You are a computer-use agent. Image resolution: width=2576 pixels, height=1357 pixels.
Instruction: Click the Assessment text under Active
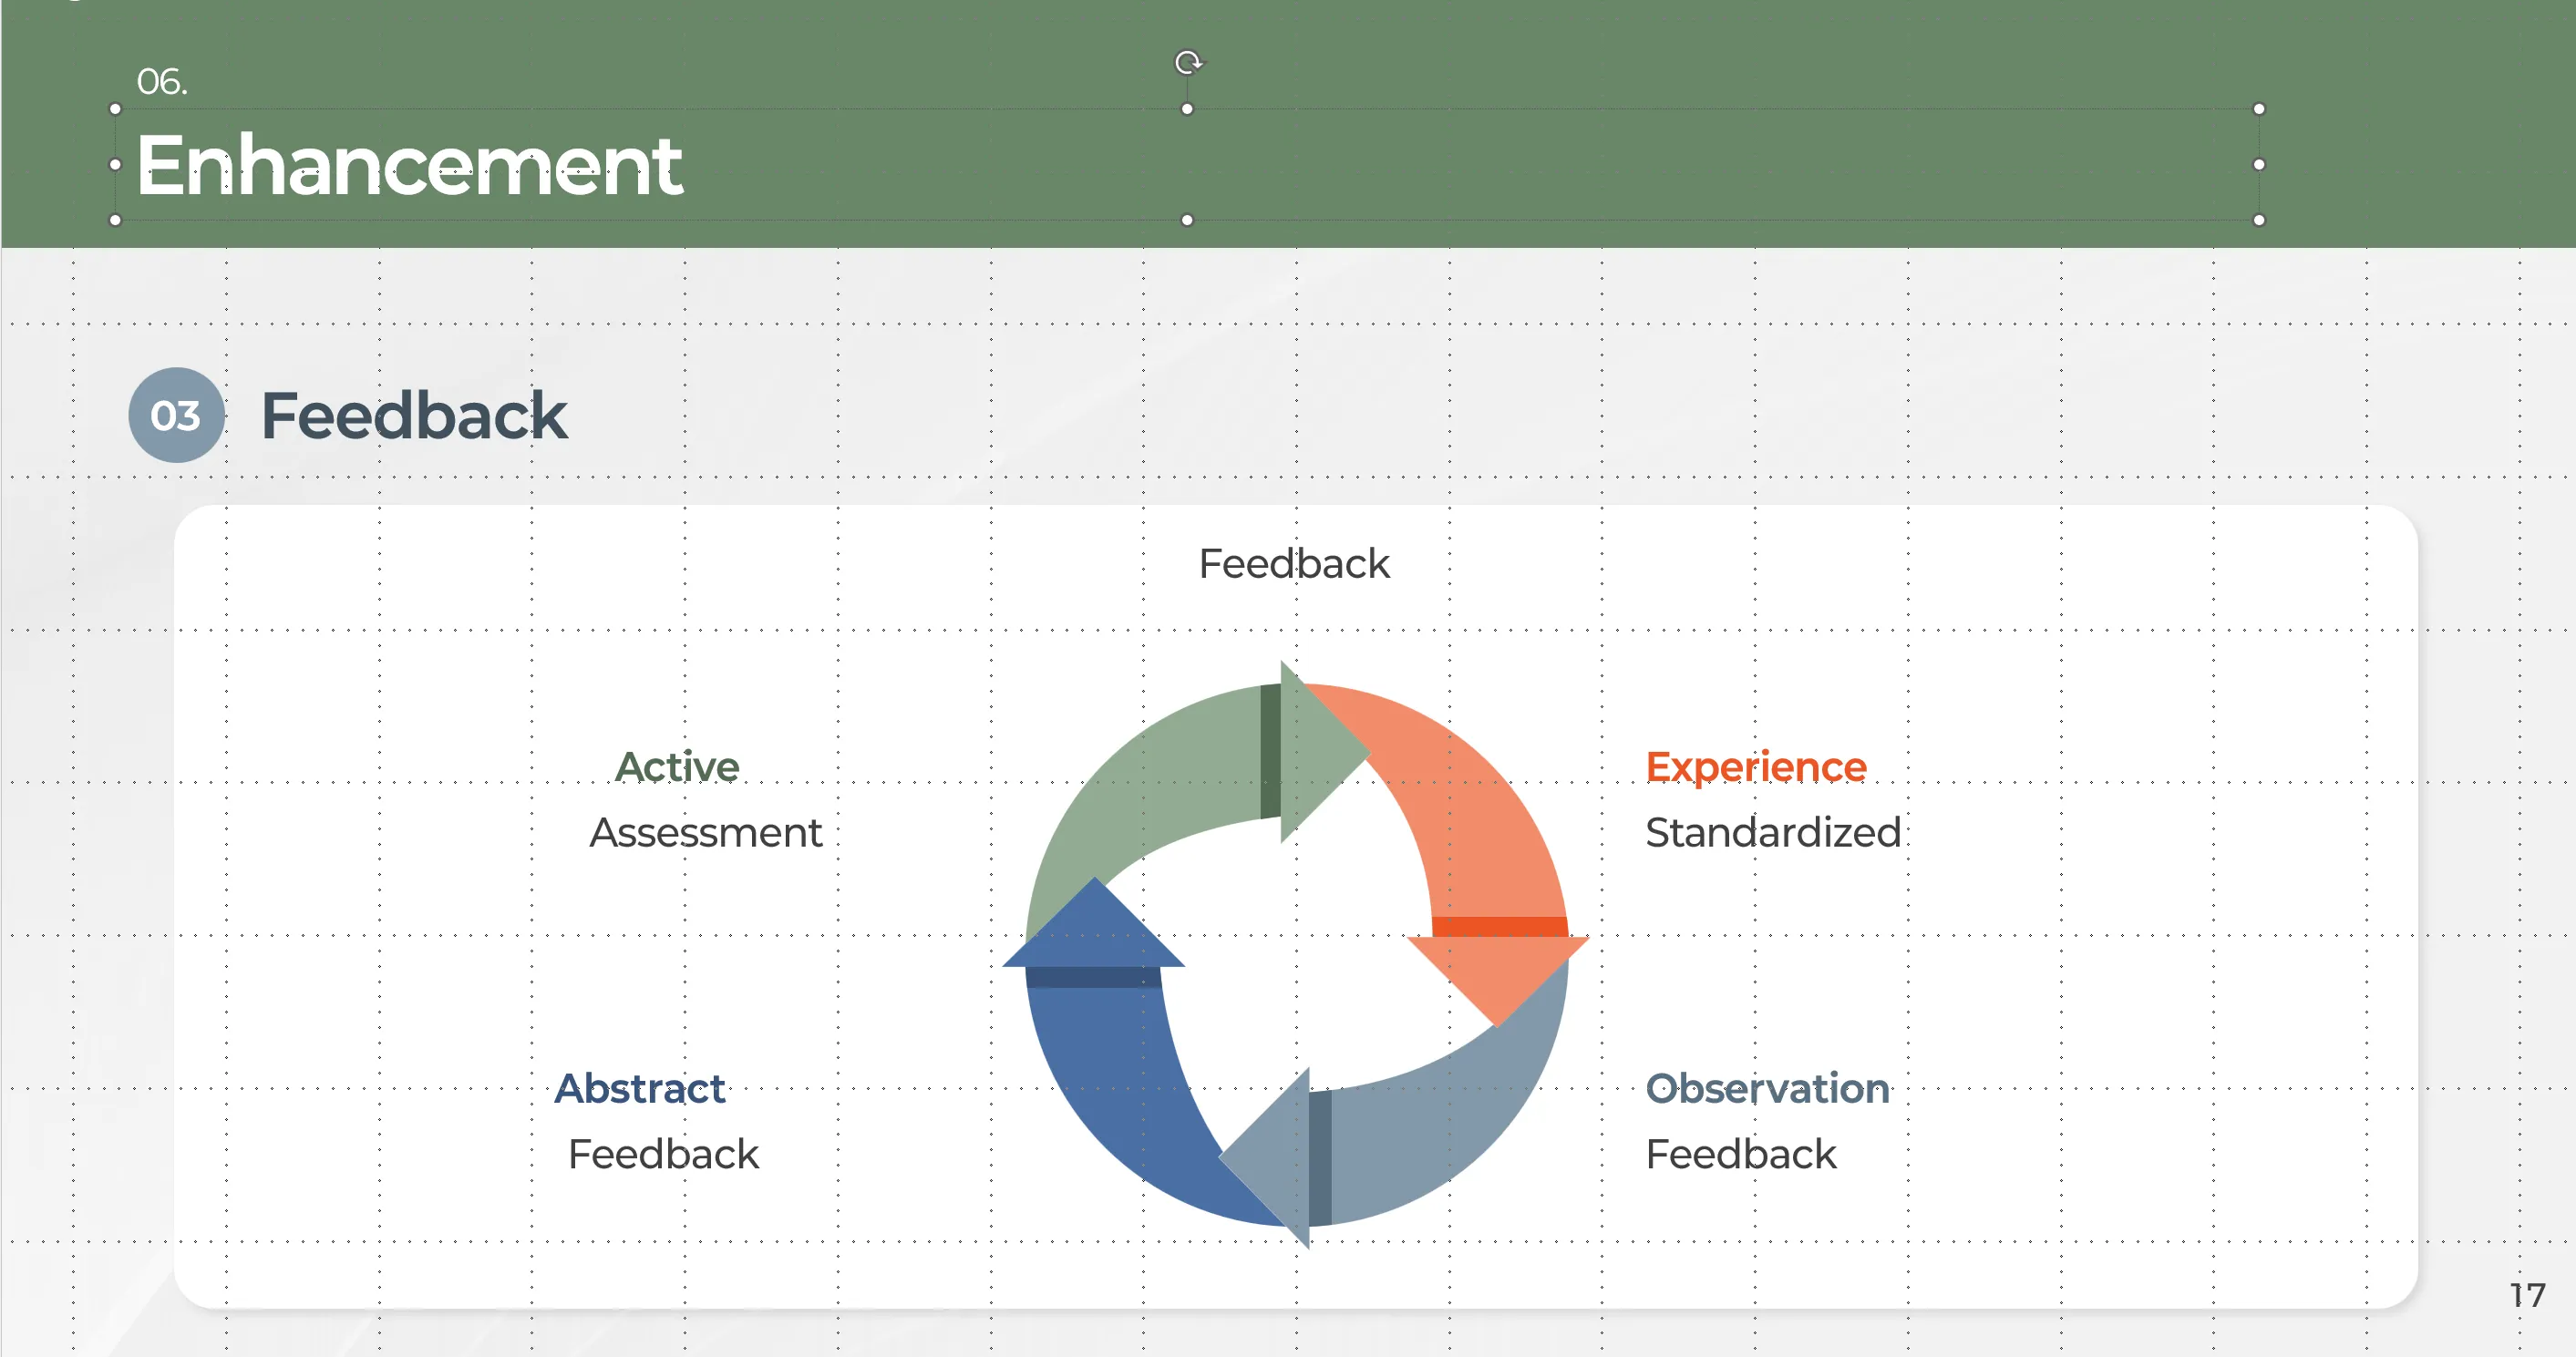[x=706, y=833]
